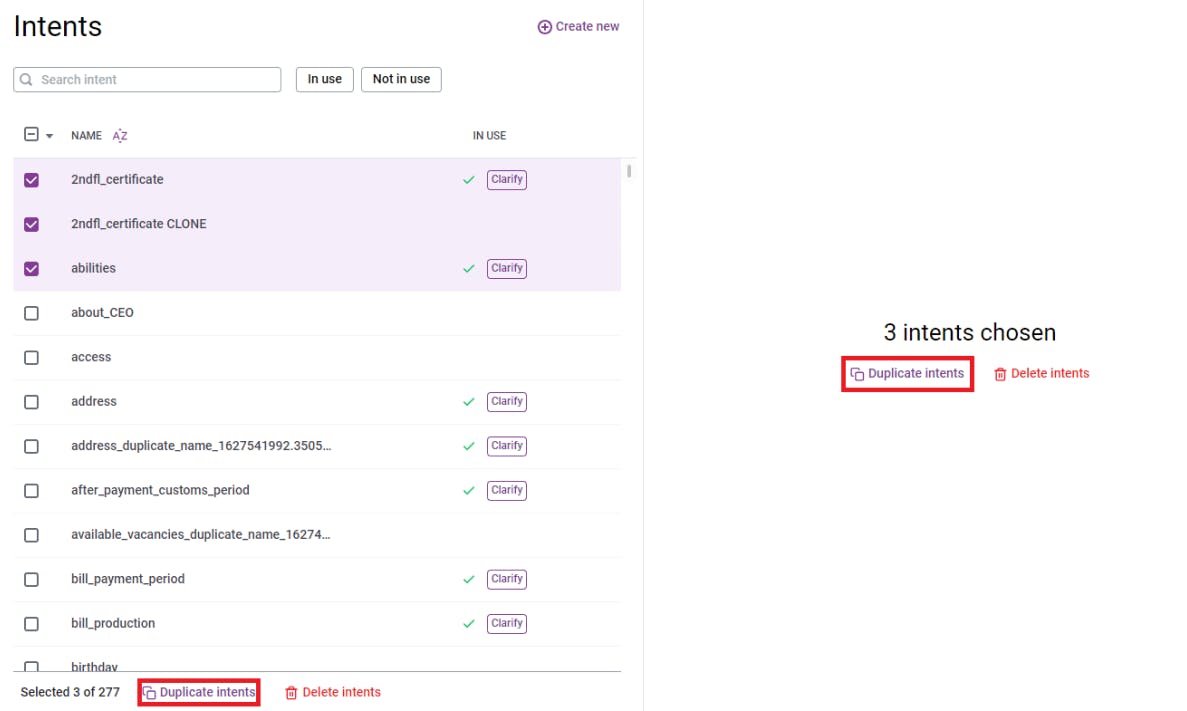Check the address_duplicate_name checkbox
This screenshot has width=1187, height=711.
(31, 446)
